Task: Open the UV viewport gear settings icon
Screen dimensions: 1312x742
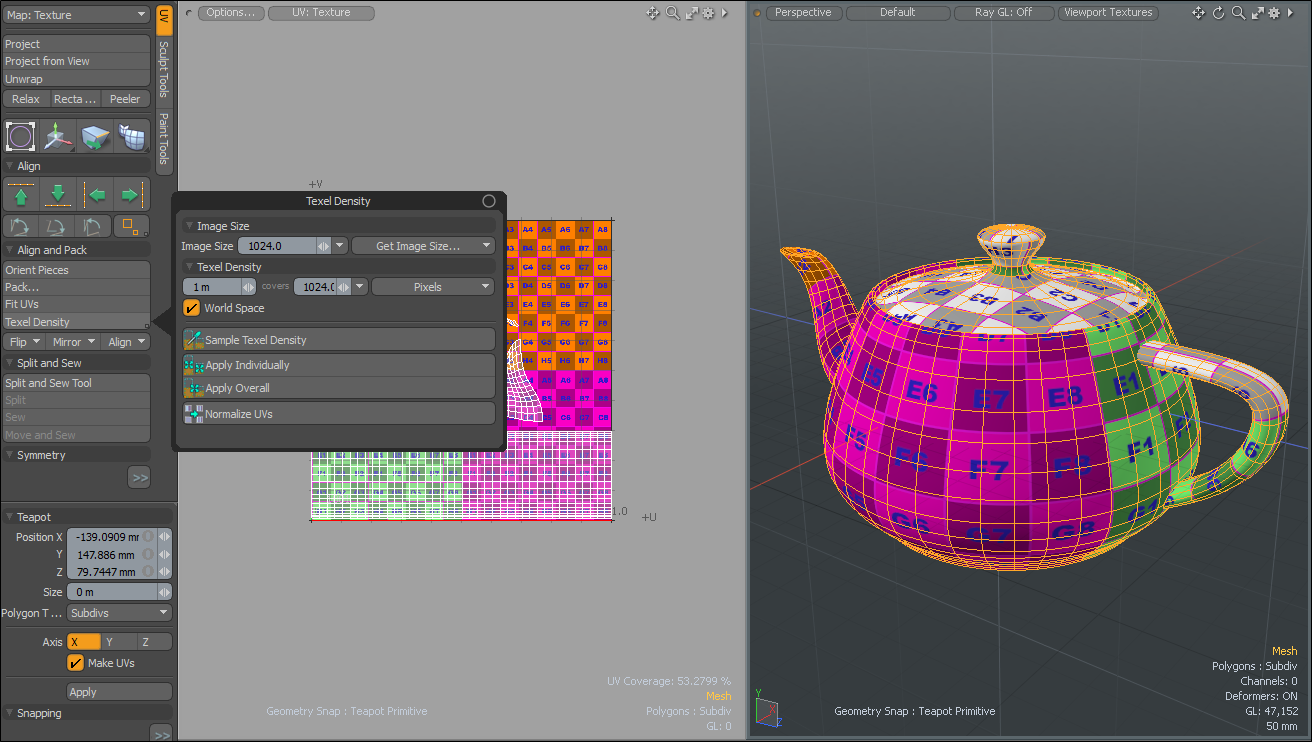Action: click(x=708, y=13)
